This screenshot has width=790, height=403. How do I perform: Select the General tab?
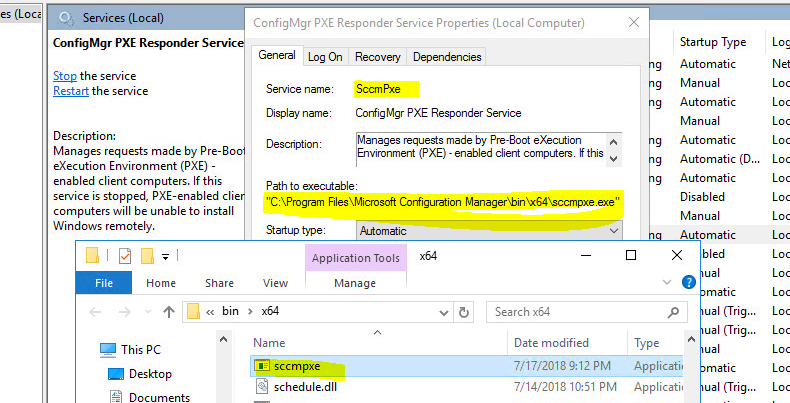pos(277,55)
